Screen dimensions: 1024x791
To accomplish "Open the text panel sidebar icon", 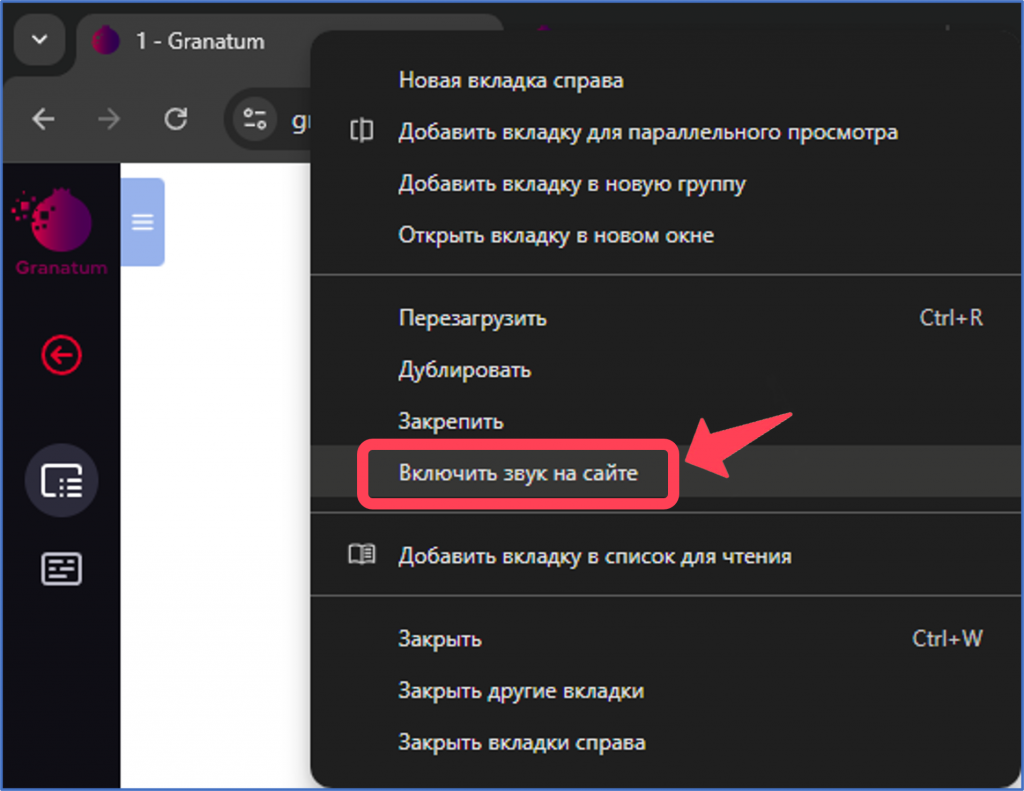I will (61, 568).
